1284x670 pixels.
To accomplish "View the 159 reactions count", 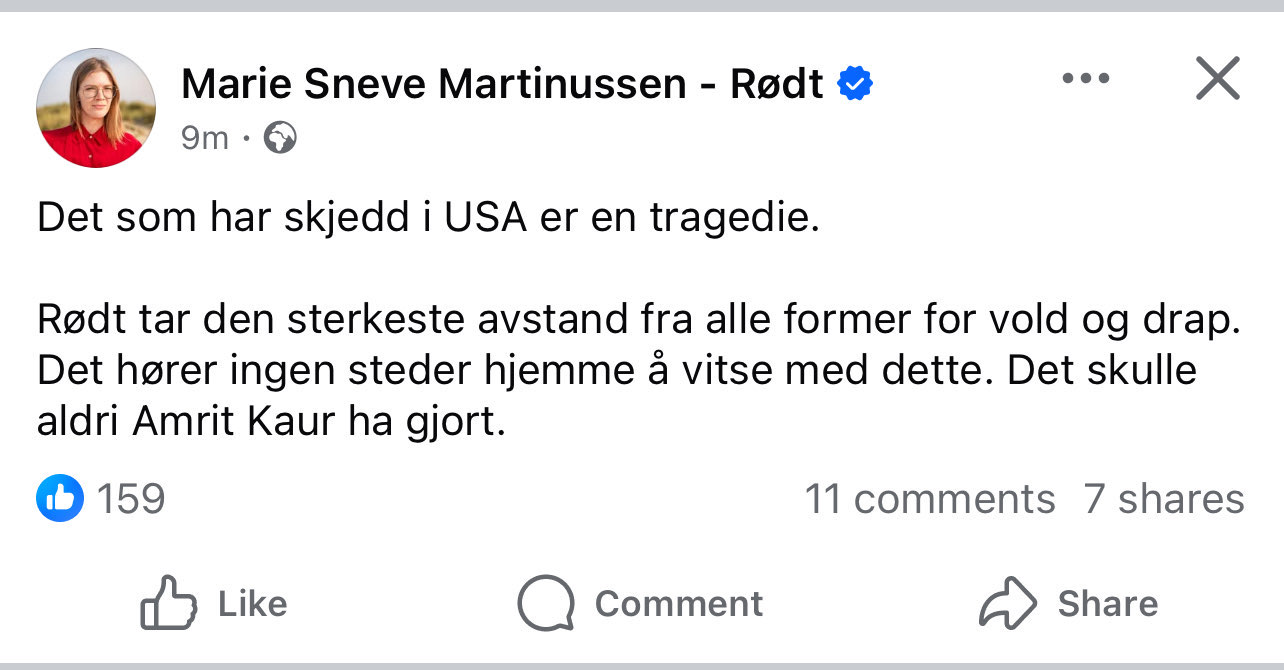I will (x=130, y=498).
